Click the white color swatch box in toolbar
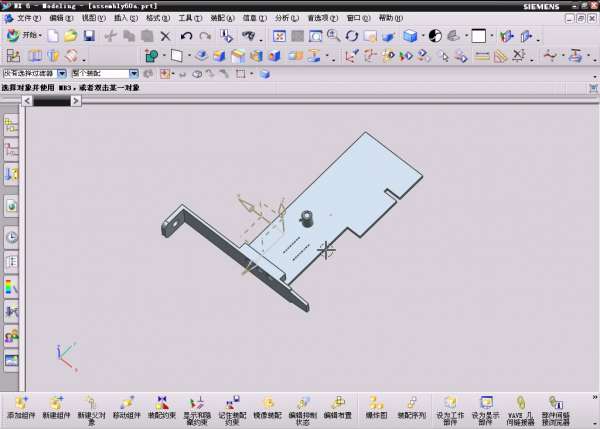 pos(478,36)
